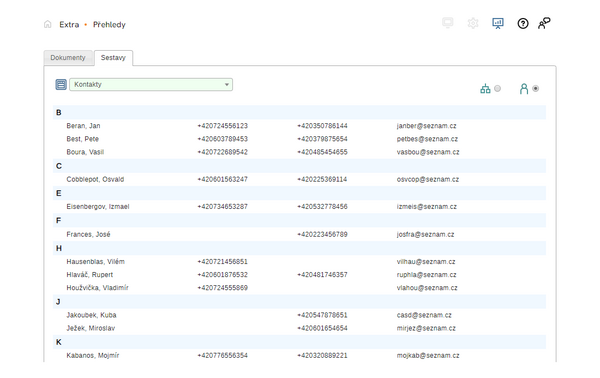
Task: Click the organization hierarchy icon
Action: tap(485, 88)
